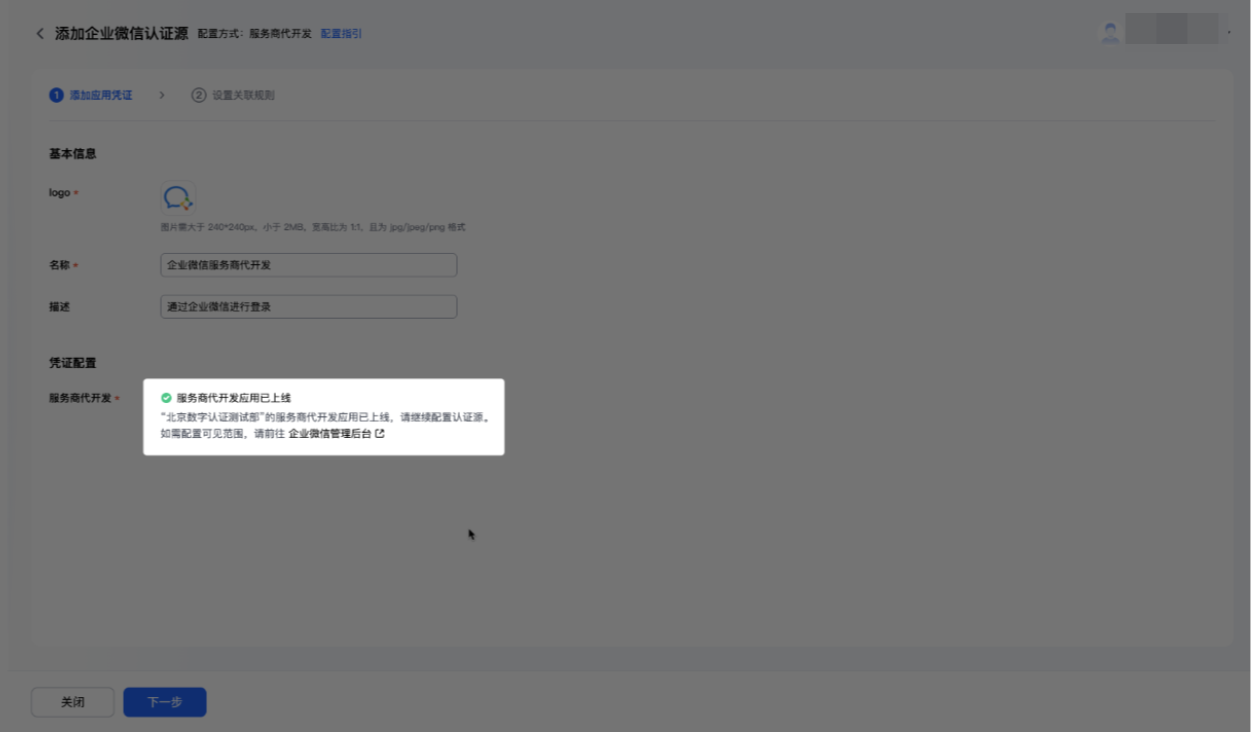Viewport: 1251px width, 732px height.
Task: Click the 服务商代开发应用已上线 status title
Action: click(234, 398)
